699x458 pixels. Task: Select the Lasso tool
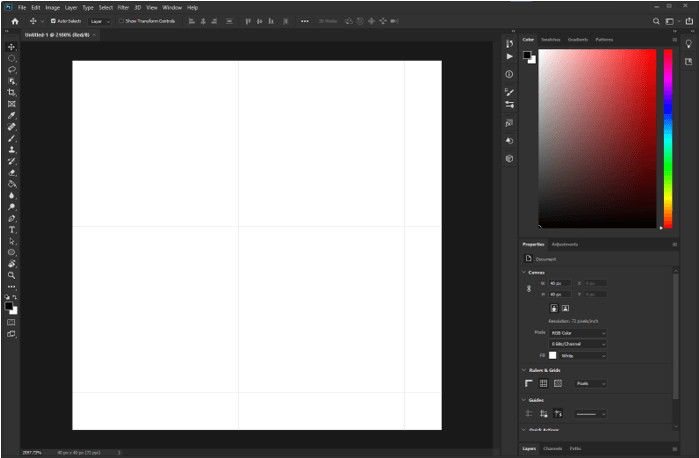12,70
